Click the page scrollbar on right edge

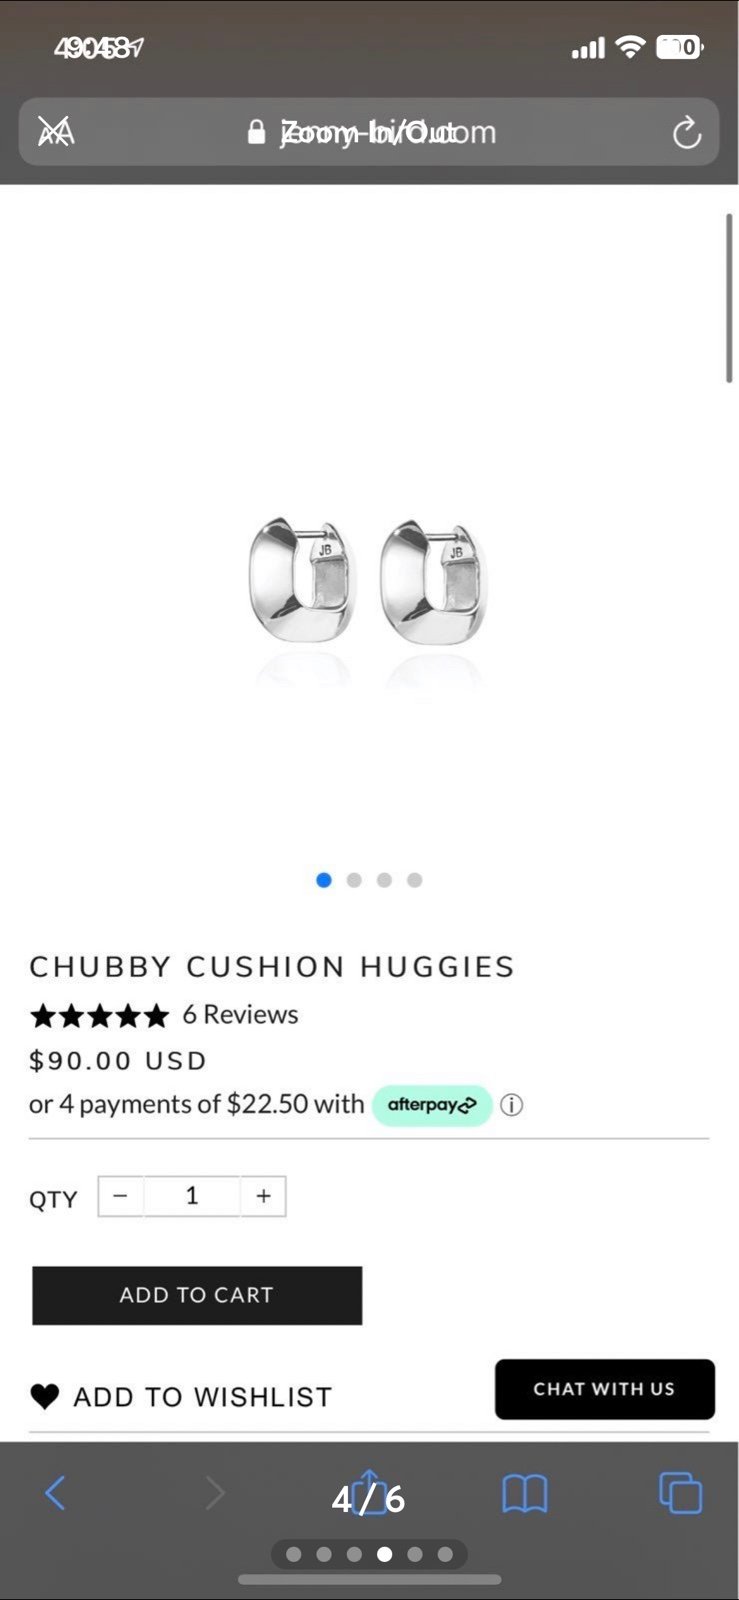coord(729,297)
